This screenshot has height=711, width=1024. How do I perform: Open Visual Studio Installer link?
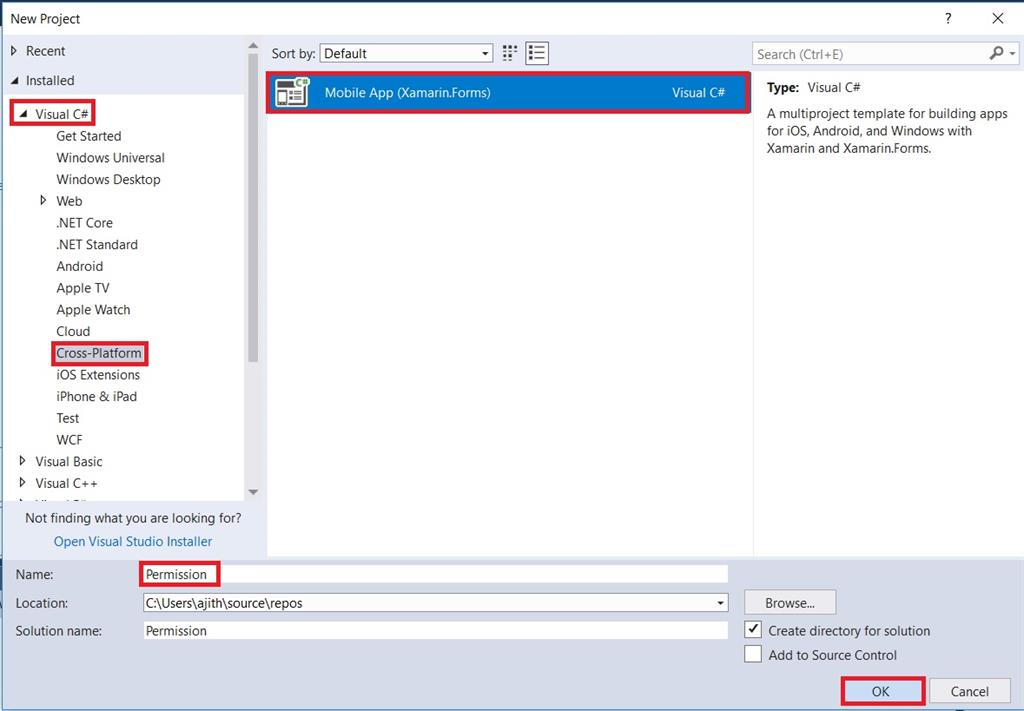pyautogui.click(x=132, y=541)
